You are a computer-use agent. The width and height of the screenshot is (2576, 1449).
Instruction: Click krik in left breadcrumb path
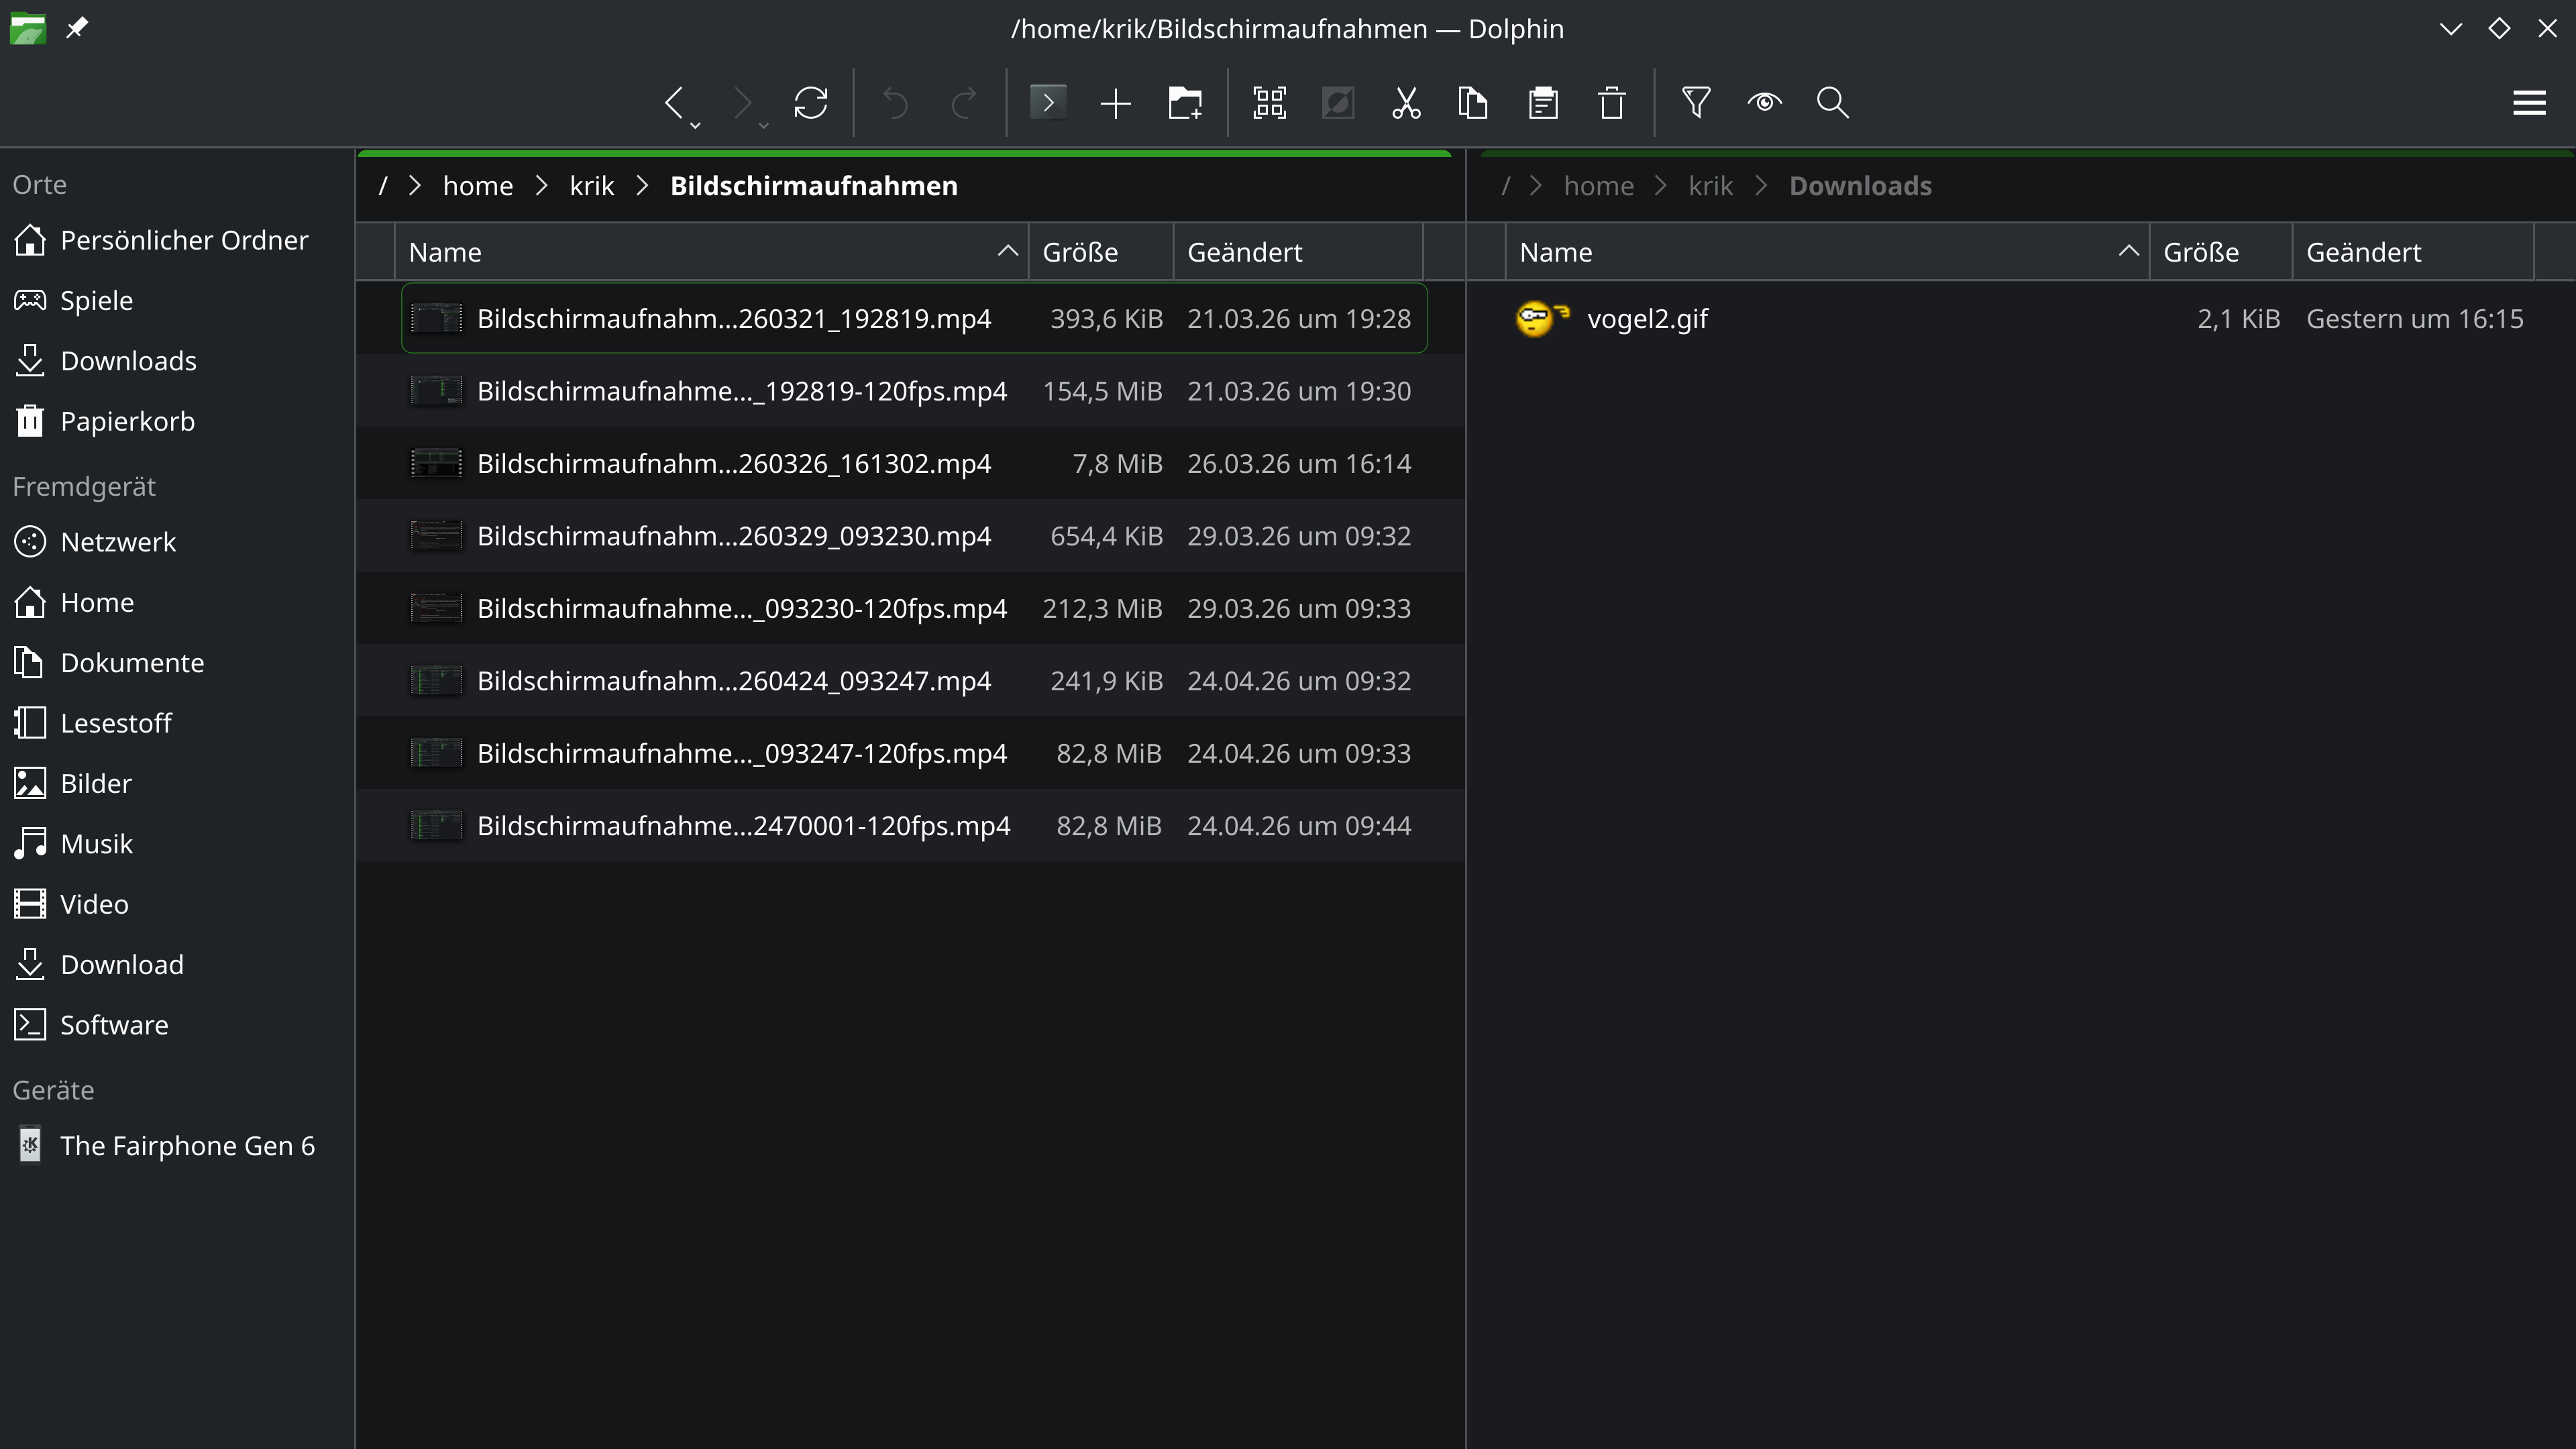coord(591,186)
